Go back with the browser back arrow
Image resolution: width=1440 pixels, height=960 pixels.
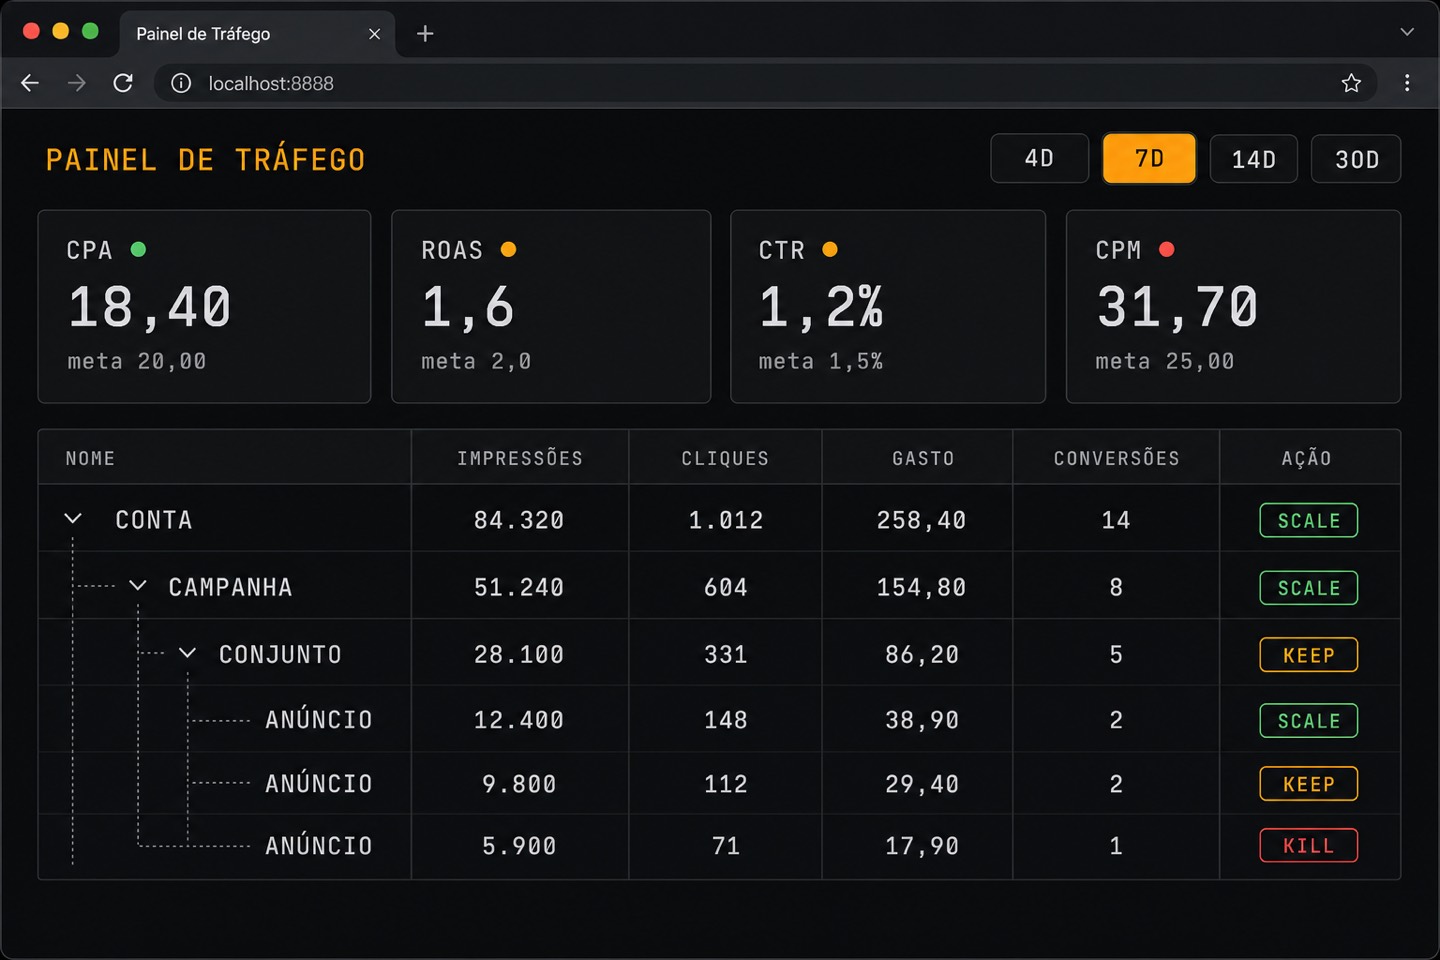pos(30,83)
